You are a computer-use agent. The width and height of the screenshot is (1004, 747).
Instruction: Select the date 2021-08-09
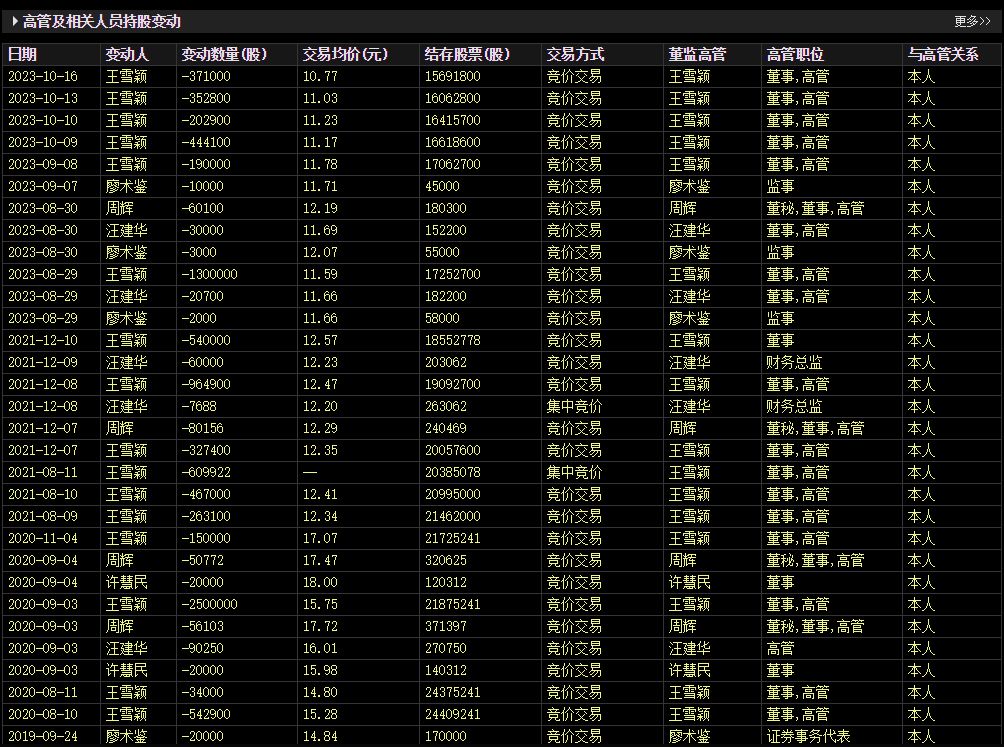pyautogui.click(x=43, y=516)
